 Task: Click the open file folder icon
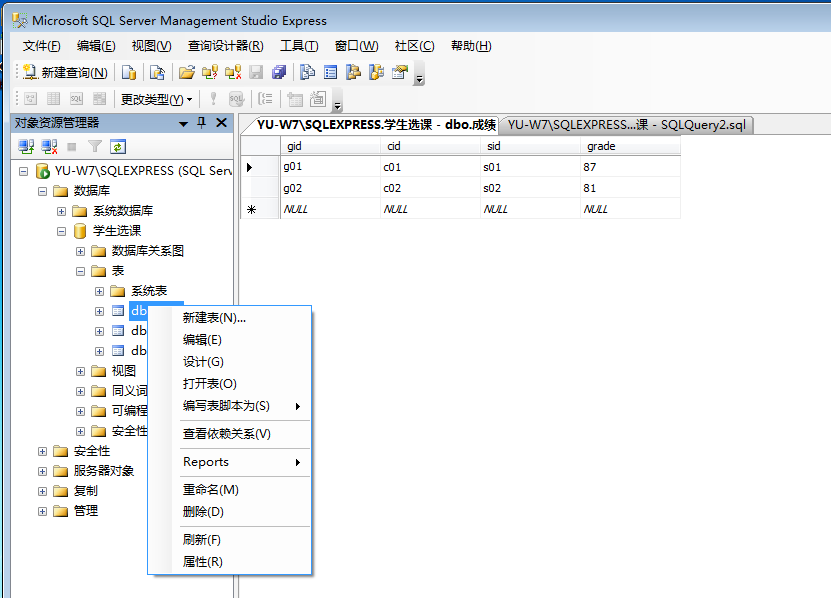[187, 72]
